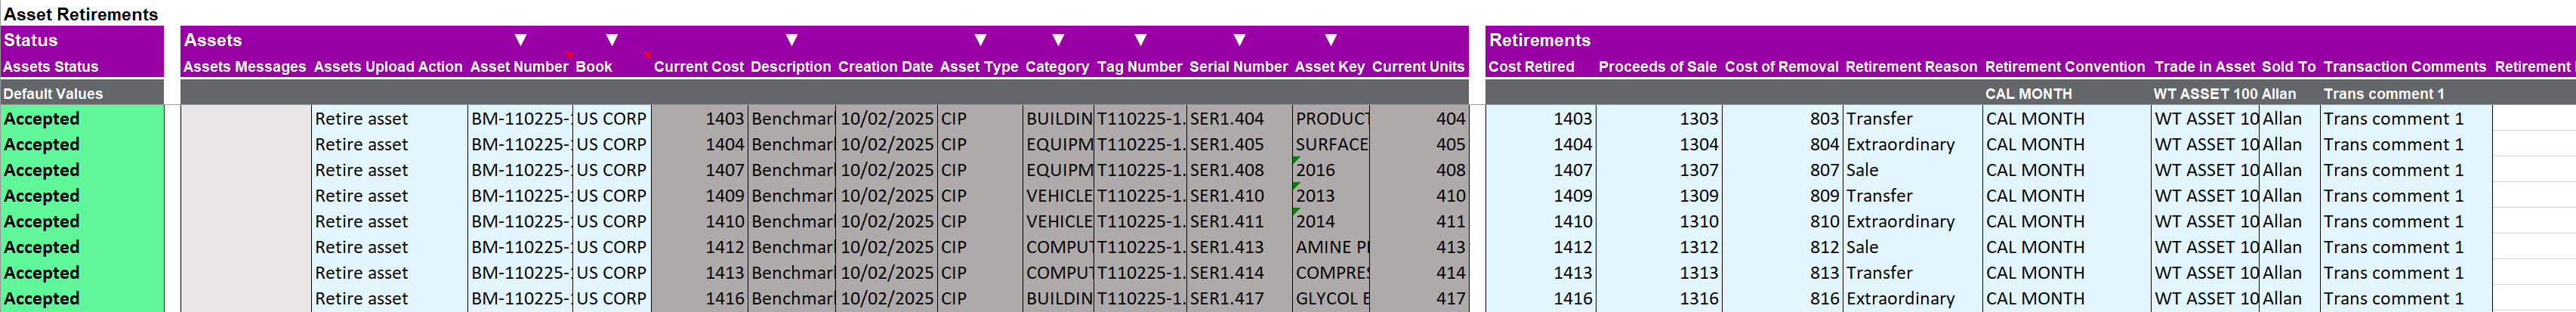Click the Asset Key filter triangle

(1330, 40)
